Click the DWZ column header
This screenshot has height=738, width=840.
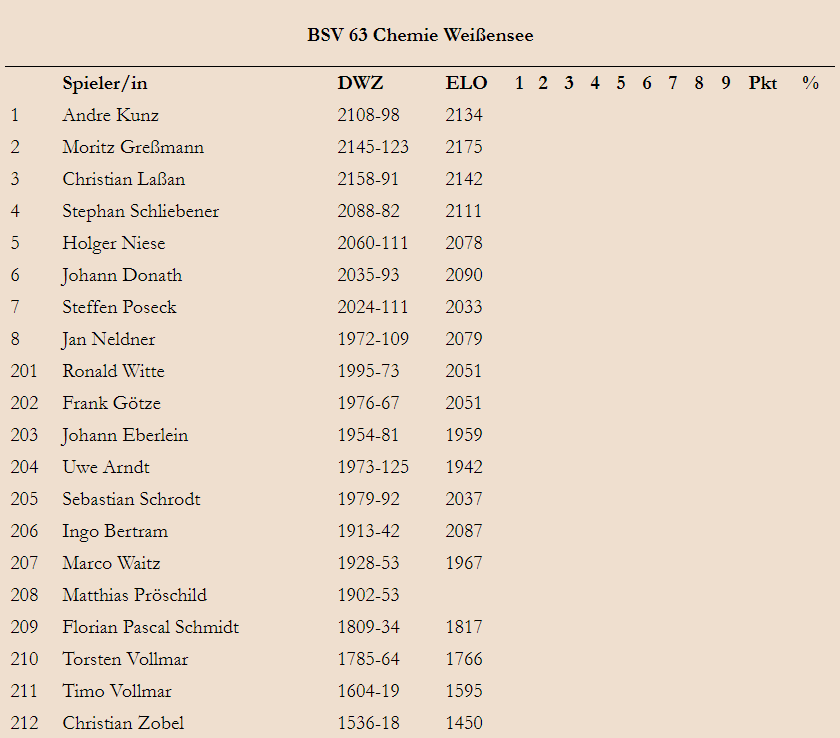click(360, 83)
